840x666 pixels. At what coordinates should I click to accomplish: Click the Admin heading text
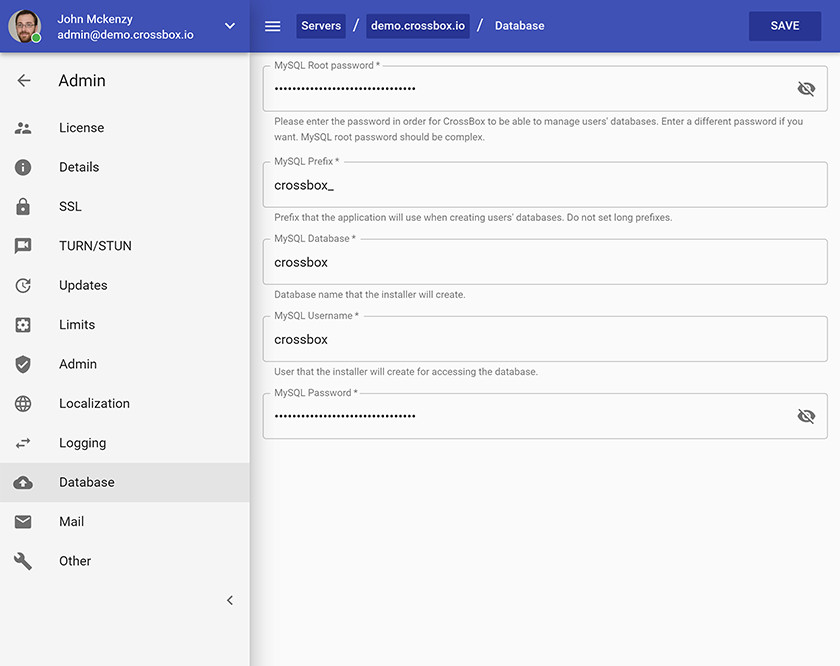pos(82,81)
